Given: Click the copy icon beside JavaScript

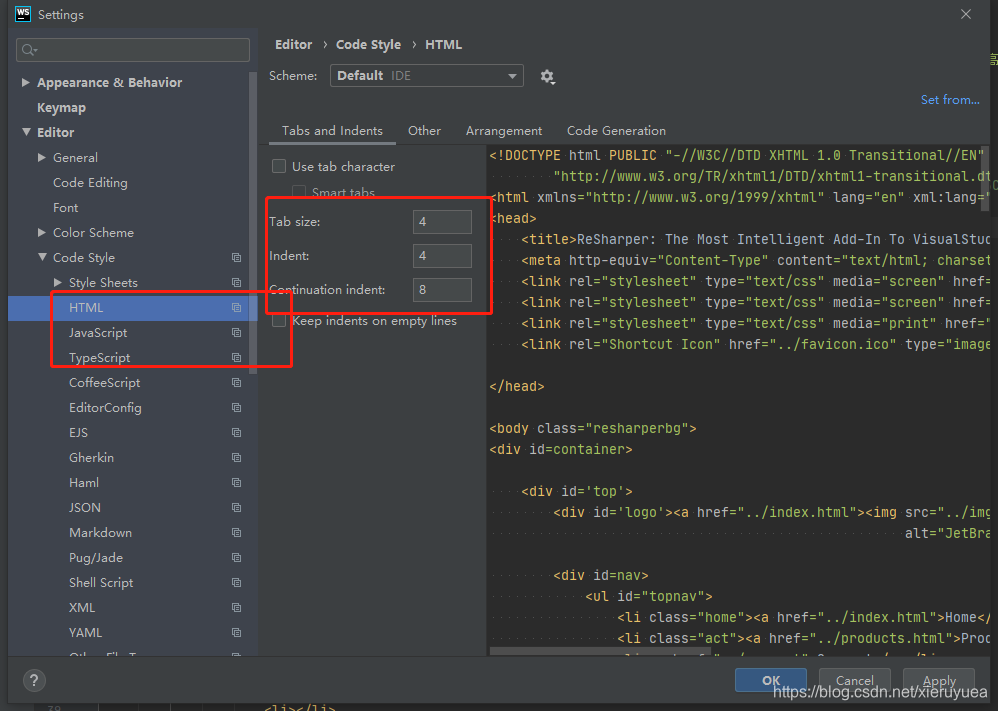Looking at the screenshot, I should (x=236, y=332).
